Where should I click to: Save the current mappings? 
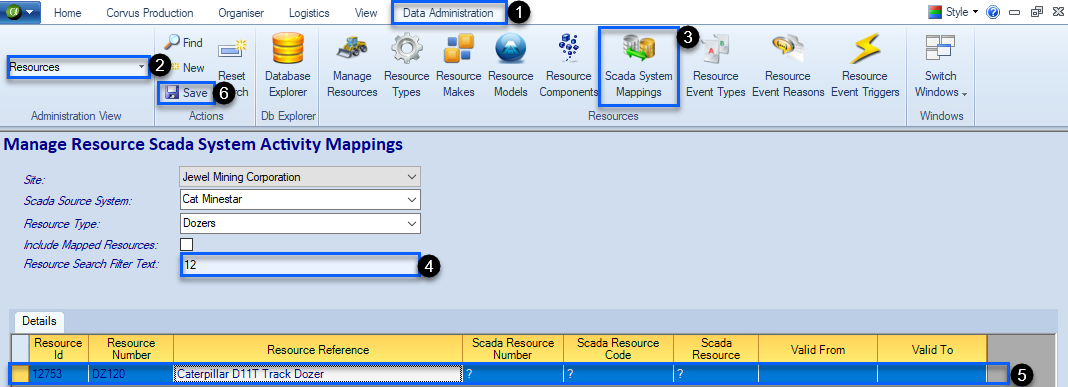[187, 93]
